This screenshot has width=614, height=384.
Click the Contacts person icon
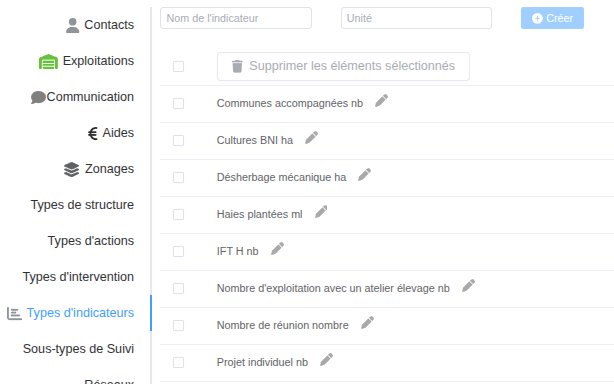tap(72, 25)
